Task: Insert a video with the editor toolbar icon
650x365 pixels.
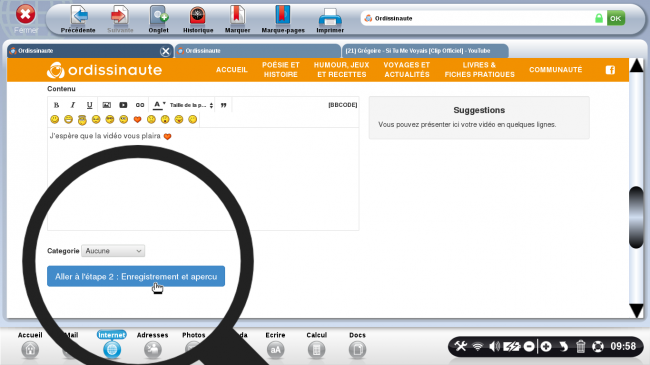Action: 123,105
